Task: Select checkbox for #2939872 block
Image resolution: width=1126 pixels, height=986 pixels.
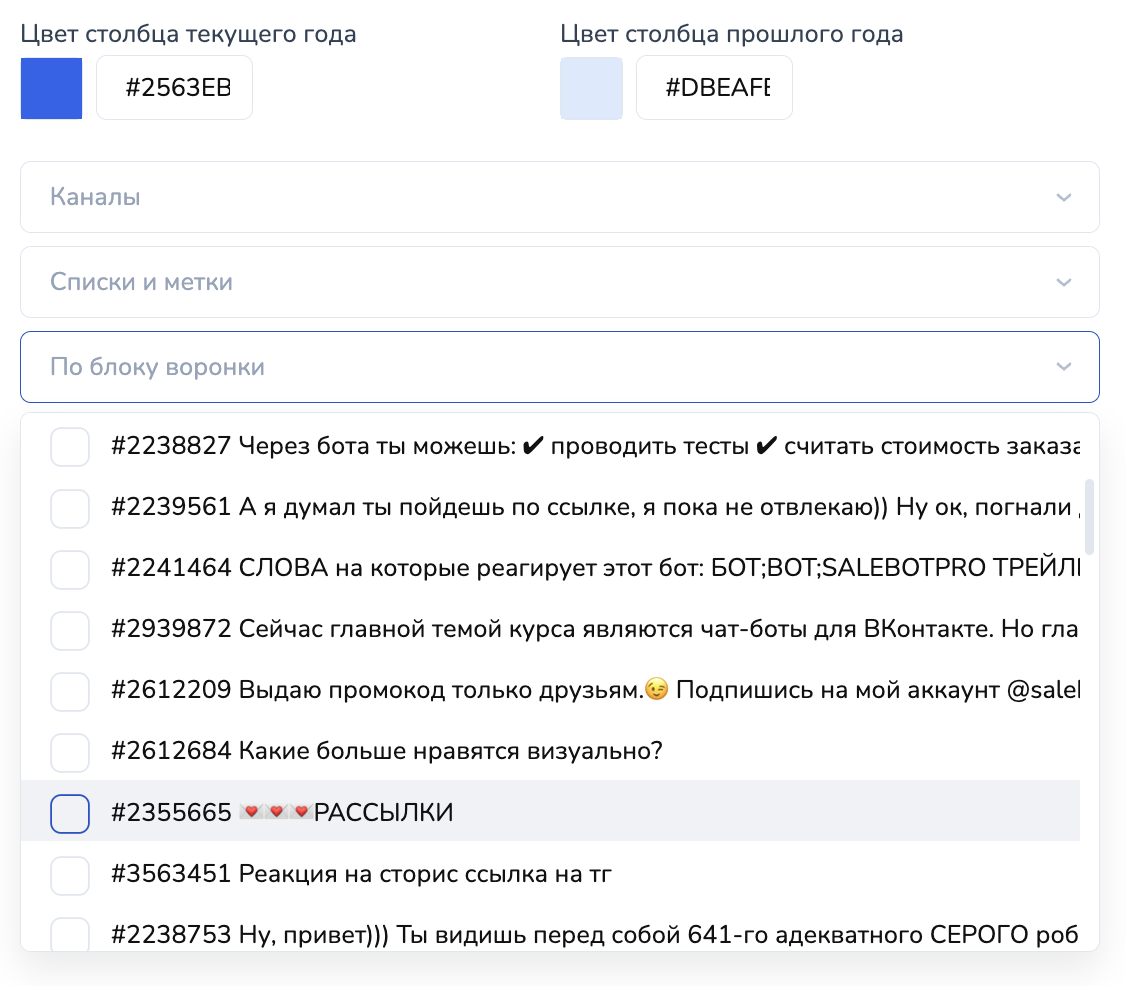Action: (x=70, y=630)
